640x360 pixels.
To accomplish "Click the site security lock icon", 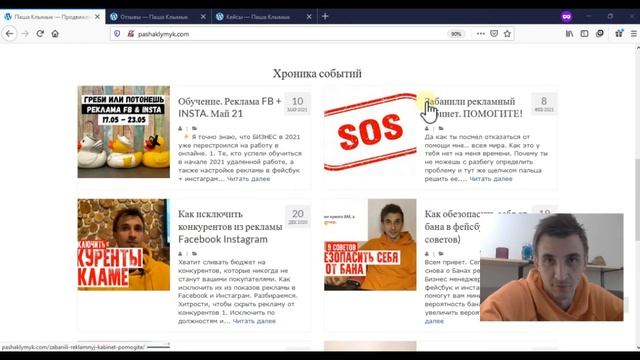I will point(131,34).
